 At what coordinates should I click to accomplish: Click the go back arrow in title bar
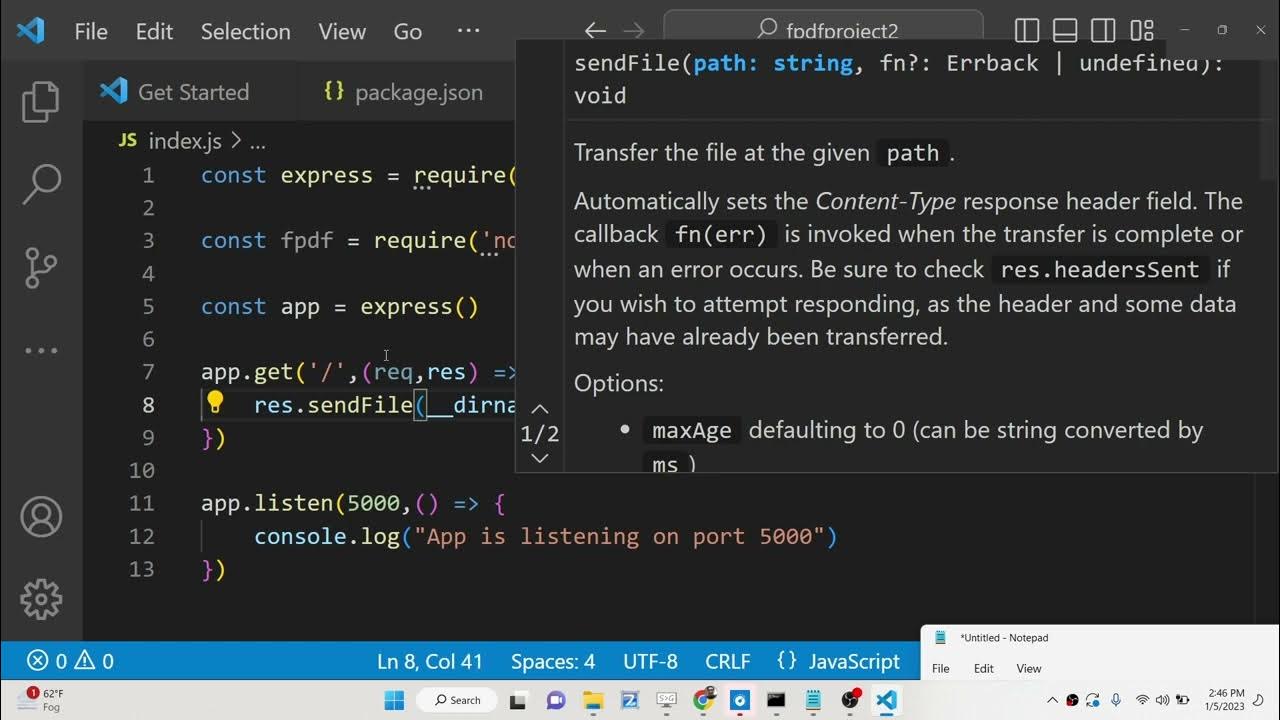595,31
